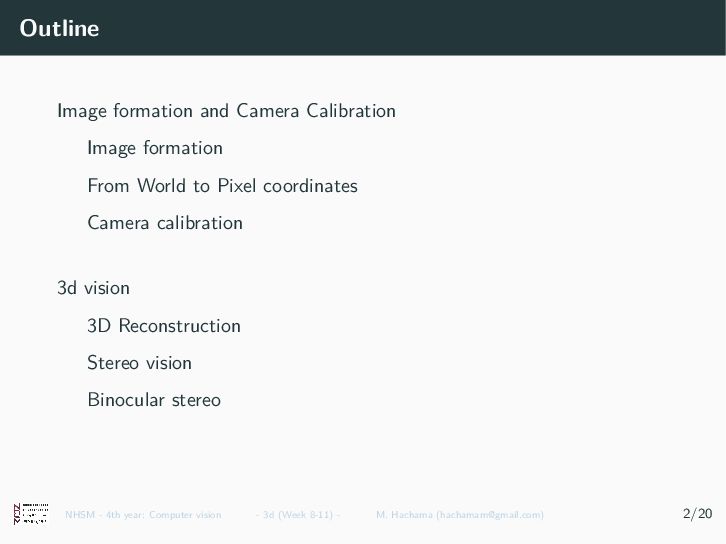
Task: Jump to the 'Camera calibration' subsection
Action: point(165,223)
